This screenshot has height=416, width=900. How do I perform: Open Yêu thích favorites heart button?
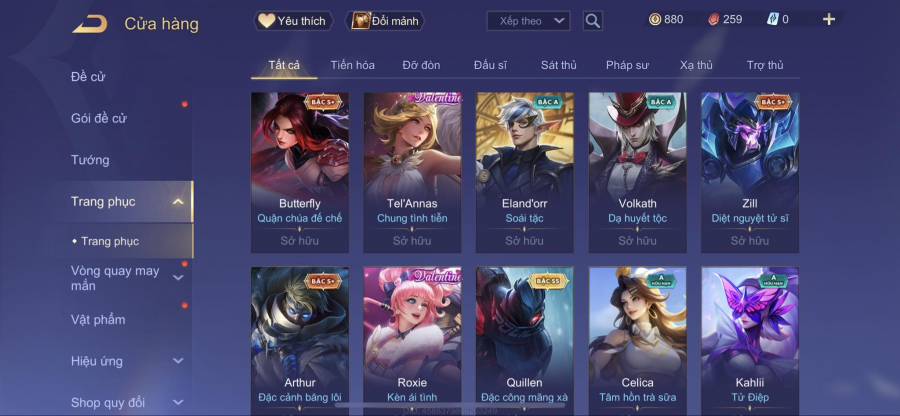point(293,21)
